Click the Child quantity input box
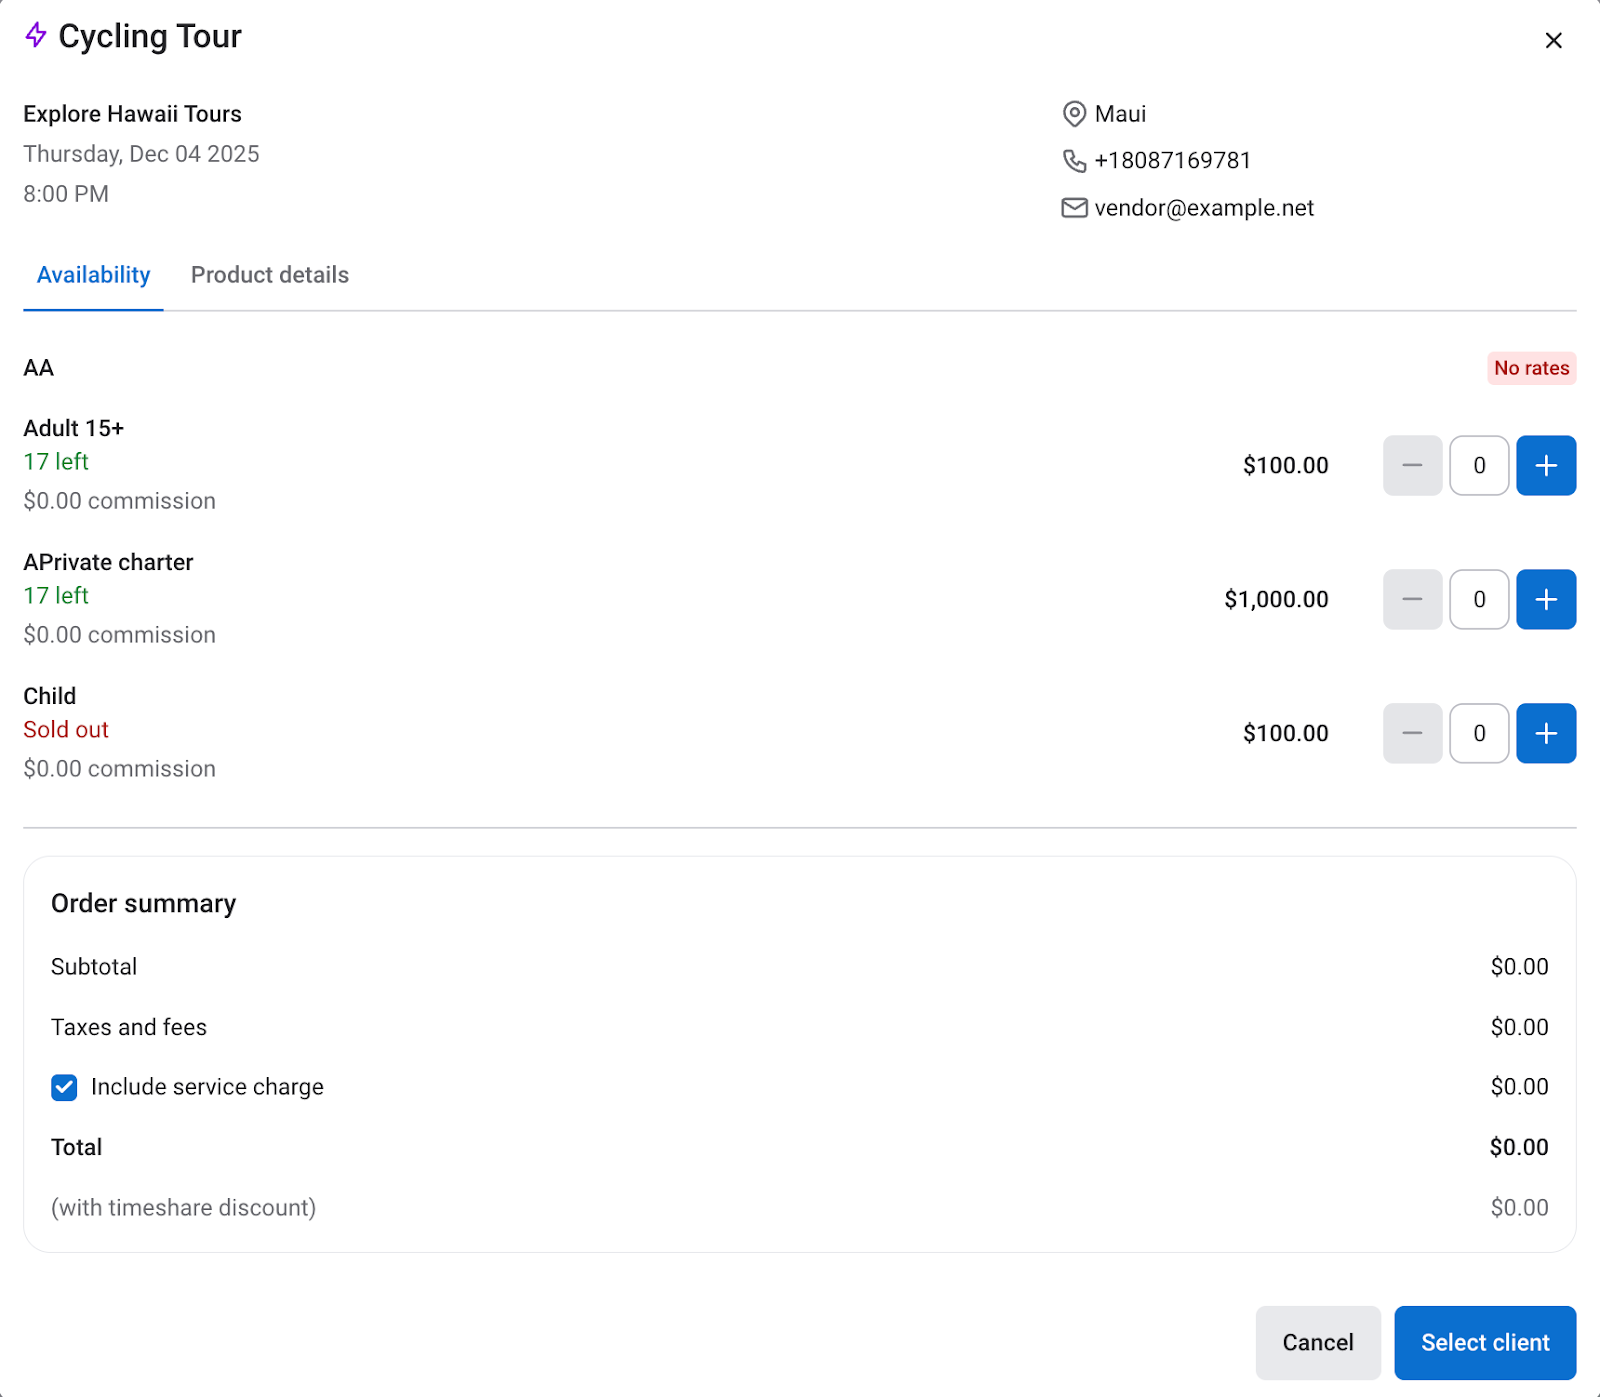This screenshot has height=1397, width=1600. (1479, 734)
